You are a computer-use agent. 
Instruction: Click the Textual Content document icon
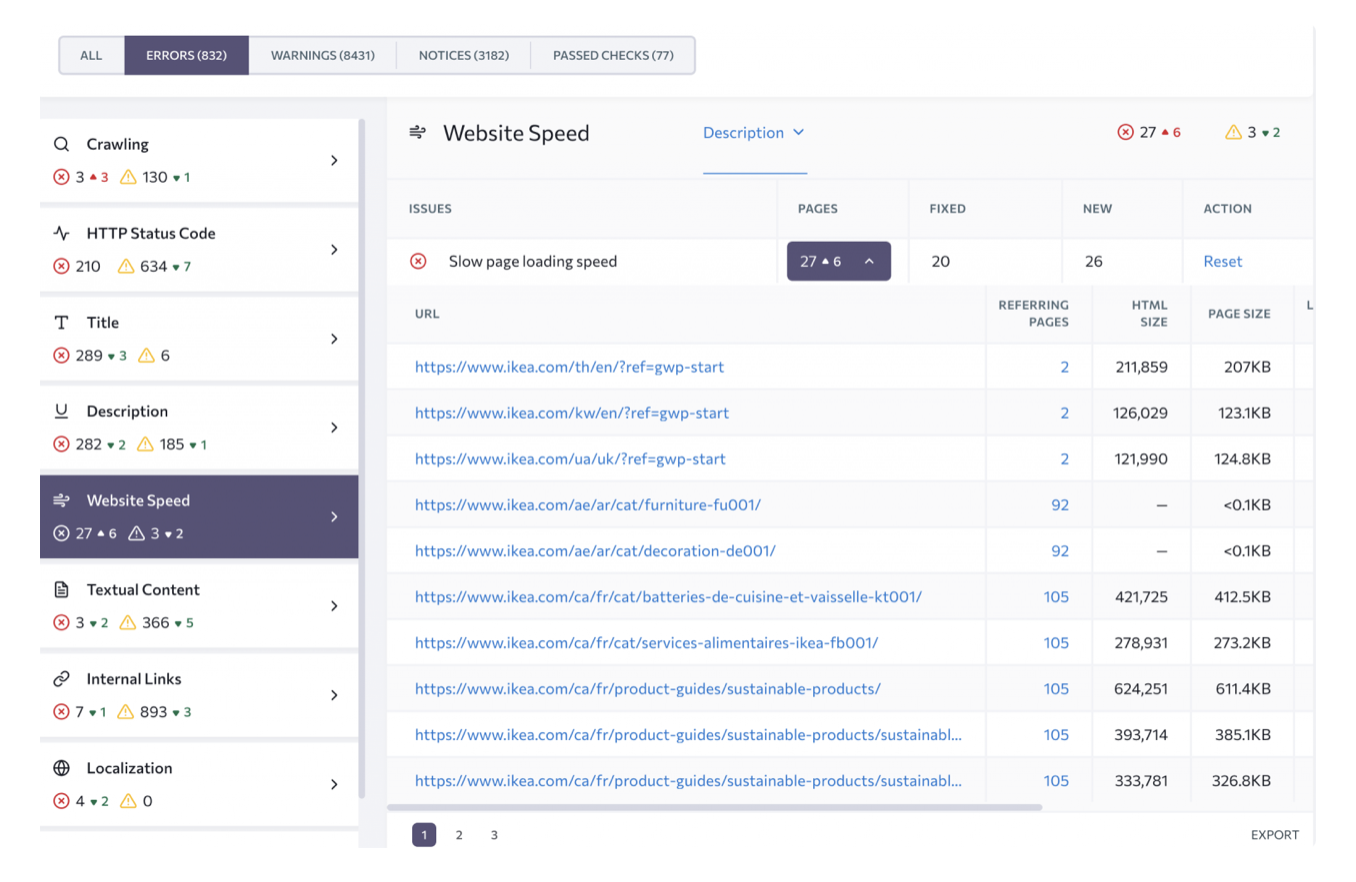click(x=62, y=590)
